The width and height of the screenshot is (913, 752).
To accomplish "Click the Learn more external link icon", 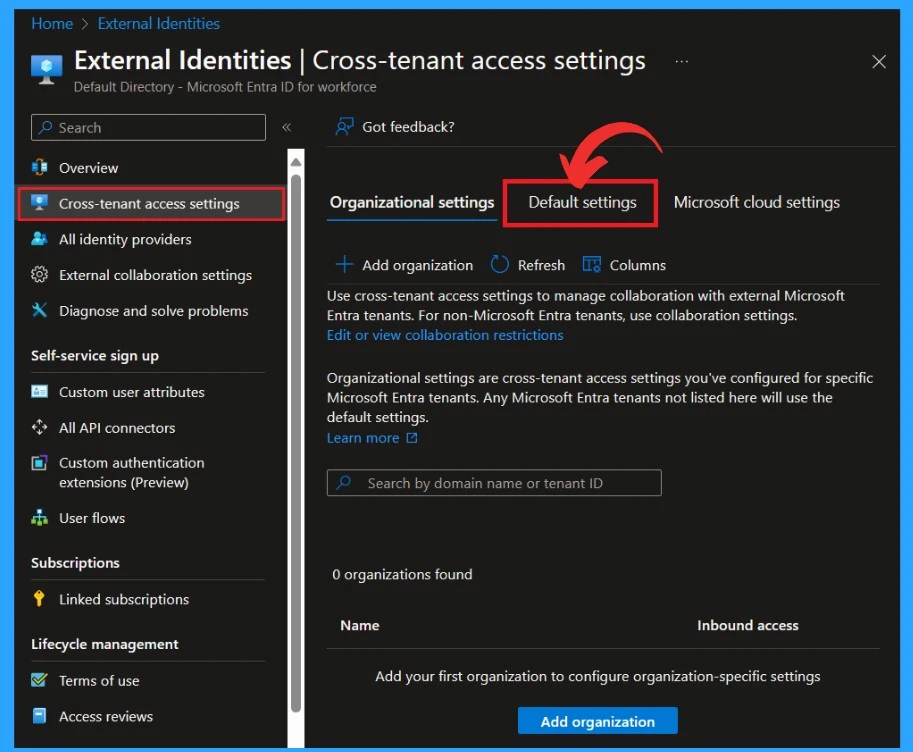I will [x=412, y=438].
